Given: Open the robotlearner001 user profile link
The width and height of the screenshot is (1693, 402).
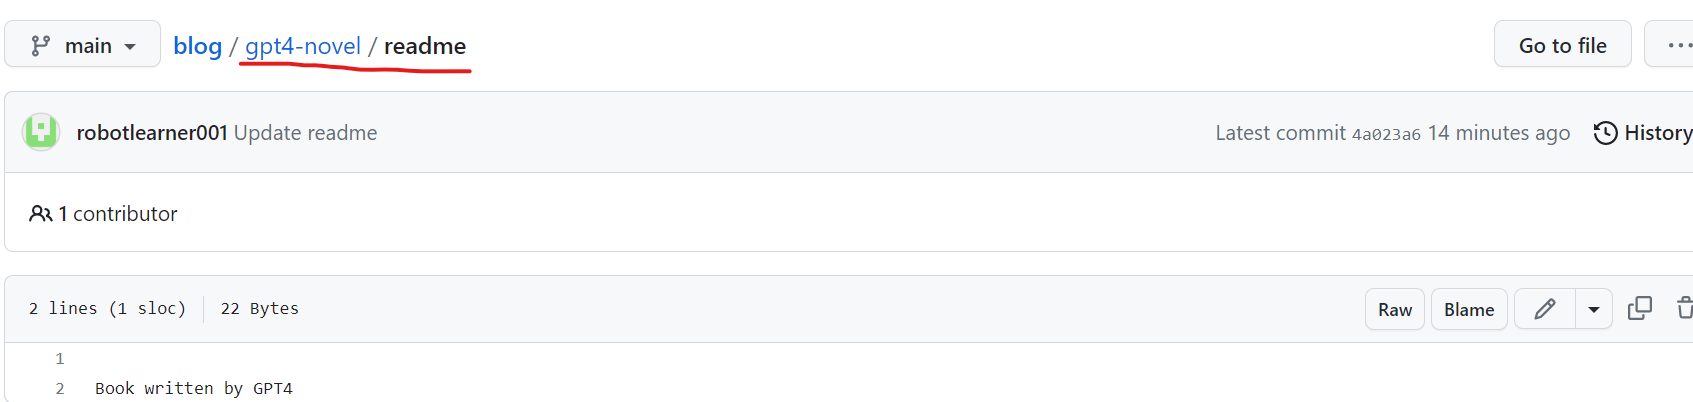Looking at the screenshot, I should coord(152,133).
